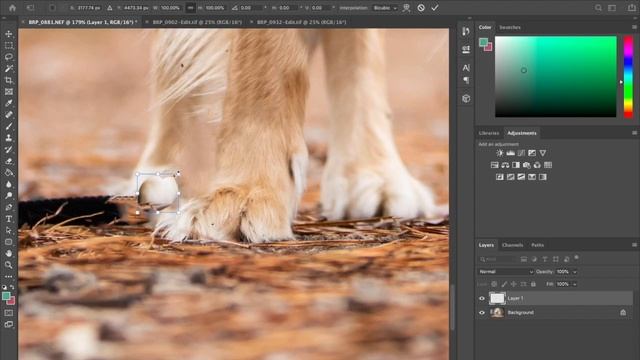The height and width of the screenshot is (360, 640).
Task: Toggle Quick Mask mode in toolbar
Action: pyautogui.click(x=9, y=313)
